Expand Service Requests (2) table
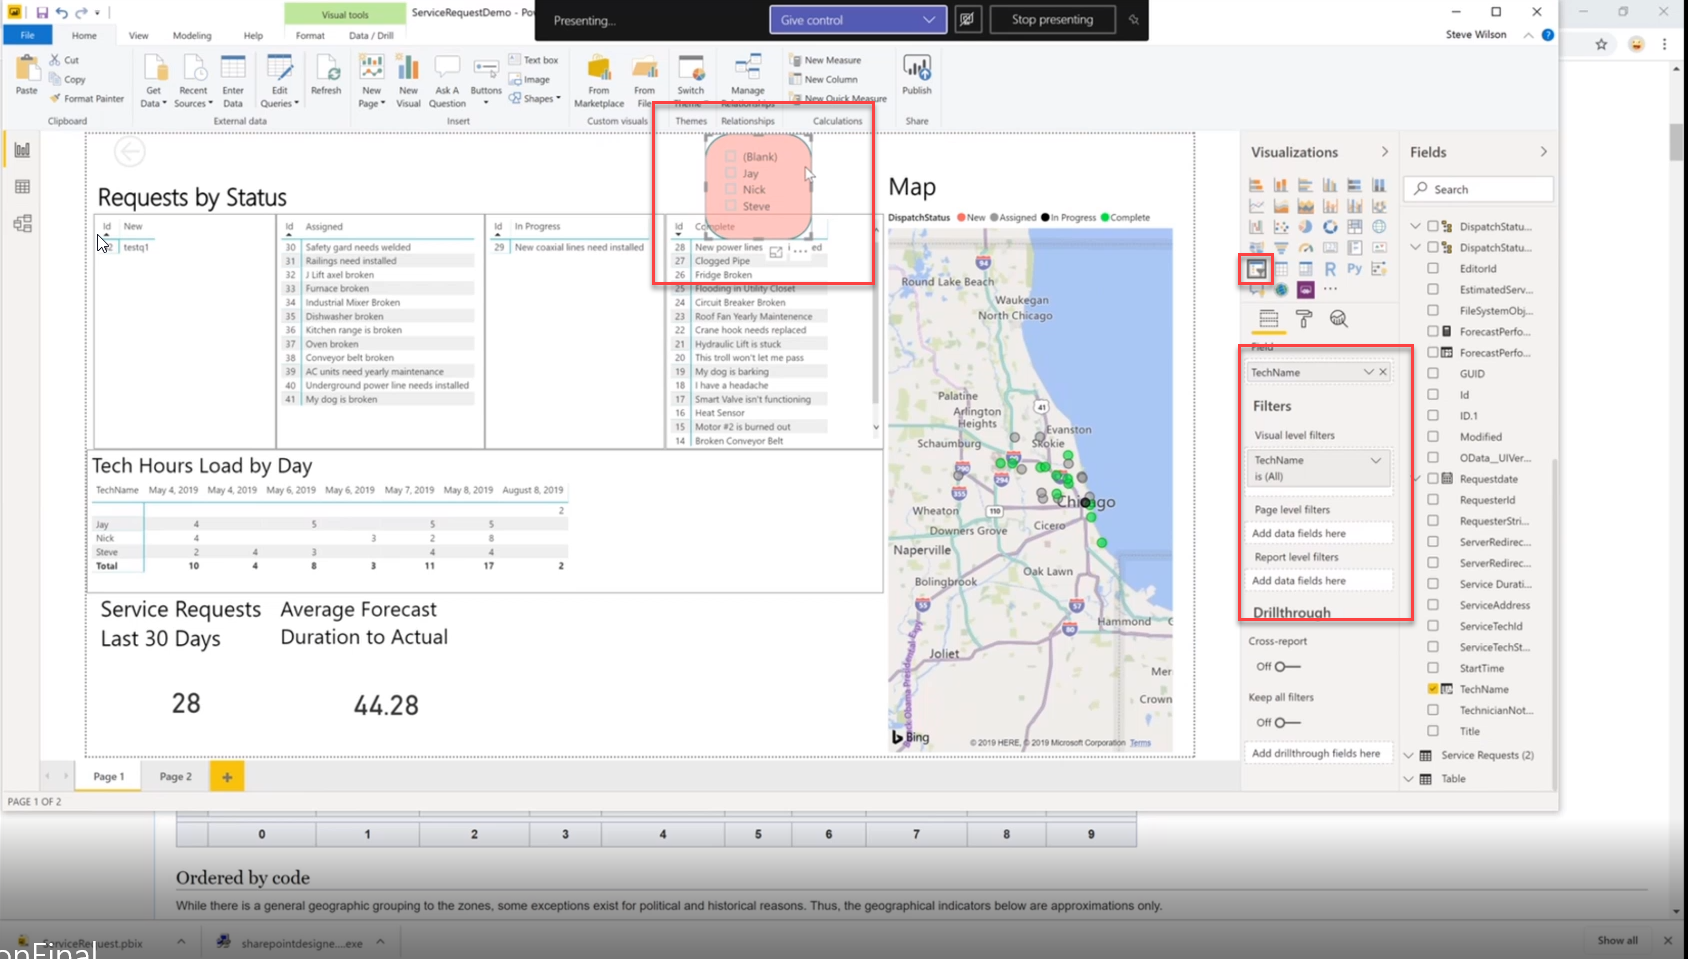The image size is (1688, 959). coord(1408,755)
